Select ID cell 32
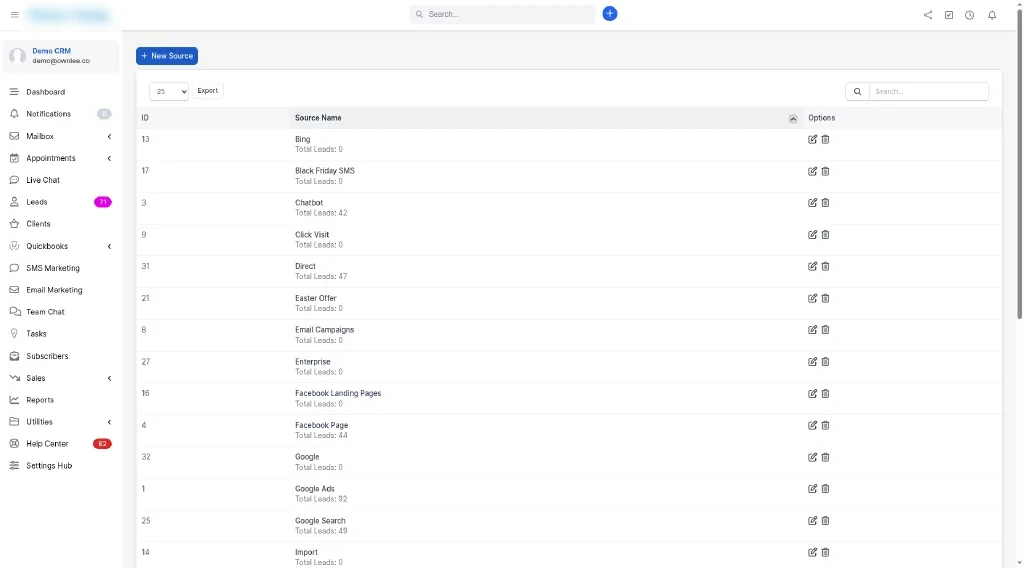This screenshot has width=1024, height=568. [146, 457]
